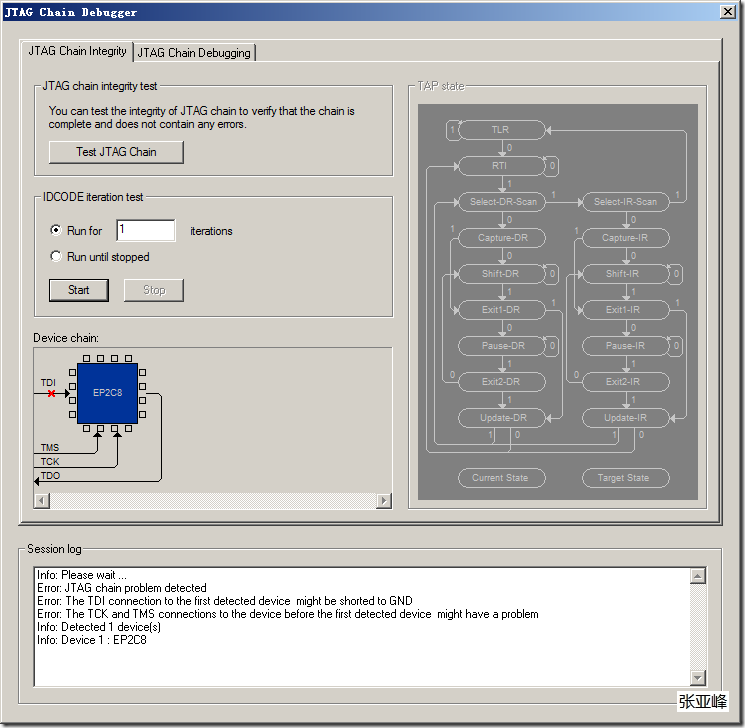Start the IDCODE iteration test
The height and width of the screenshot is (728, 745).
pos(79,290)
